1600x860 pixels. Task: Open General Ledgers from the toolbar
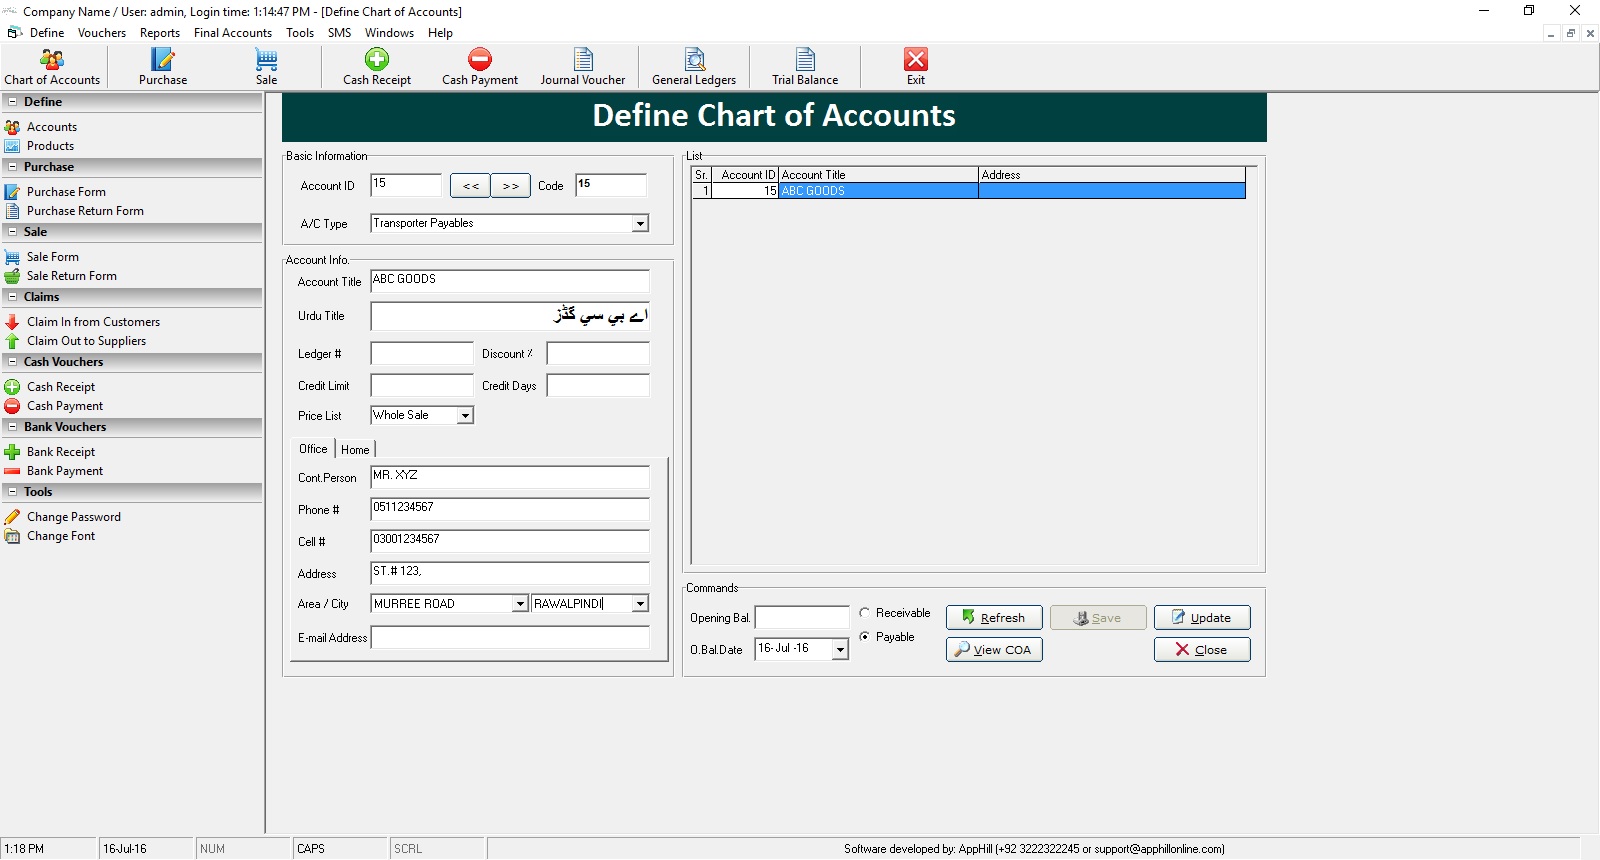tap(694, 67)
